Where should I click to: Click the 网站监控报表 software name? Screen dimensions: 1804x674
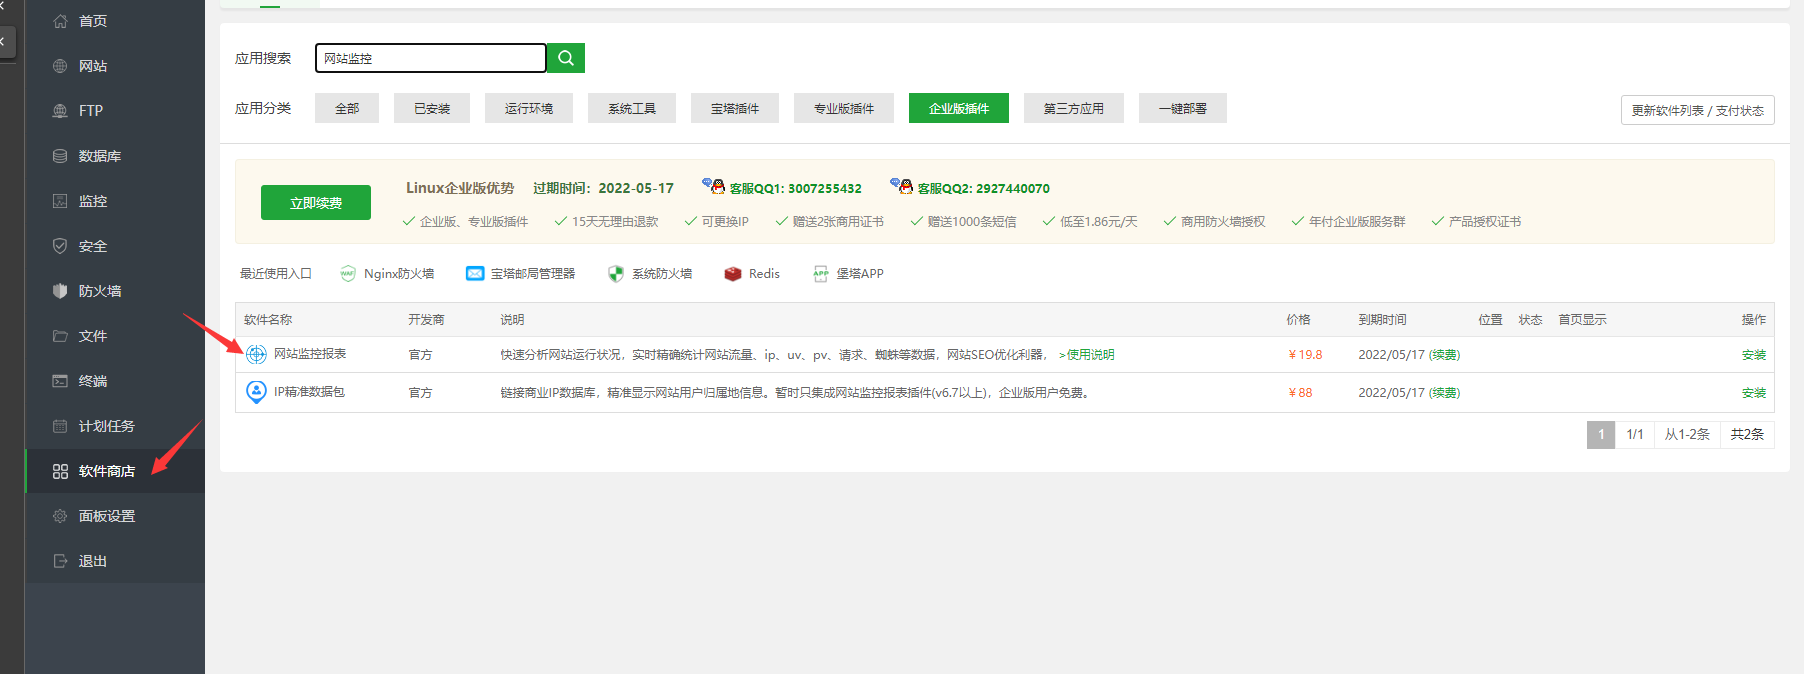[310, 354]
